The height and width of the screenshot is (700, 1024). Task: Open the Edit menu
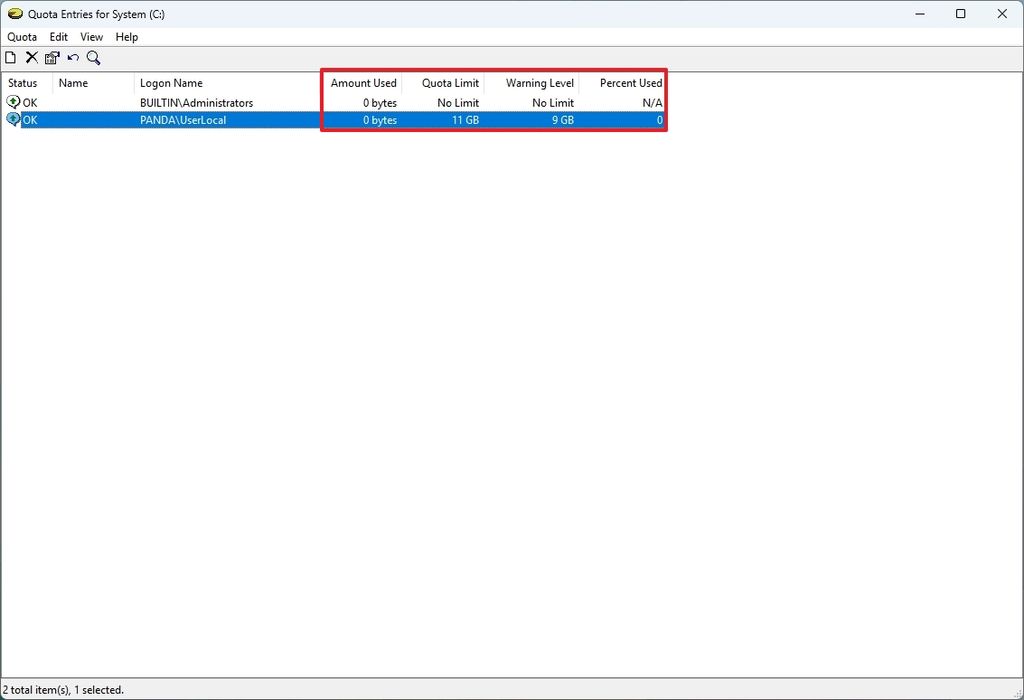58,37
